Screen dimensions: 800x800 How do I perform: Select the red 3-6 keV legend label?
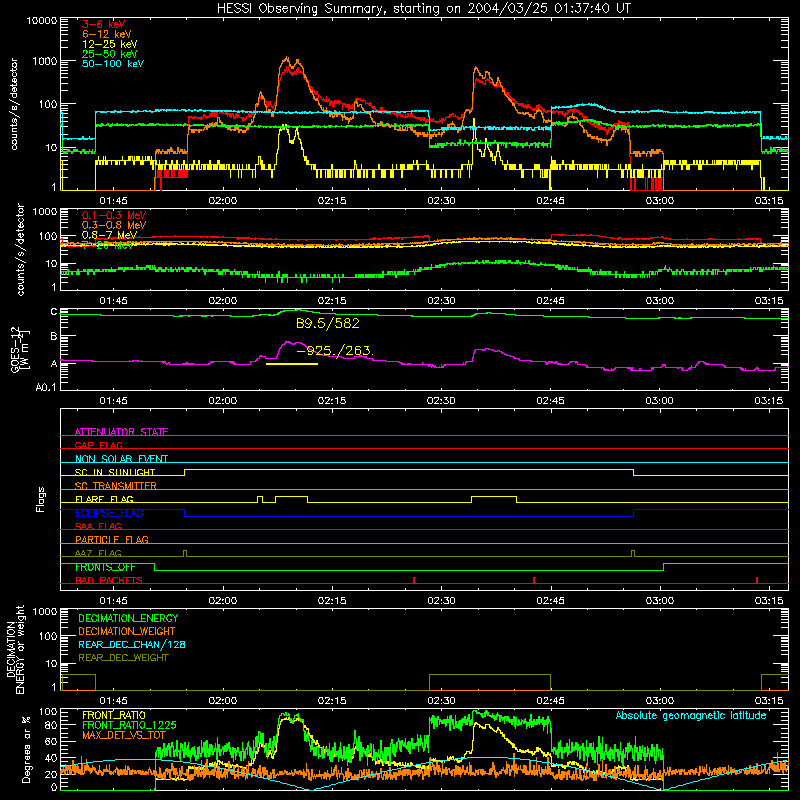(x=103, y=24)
